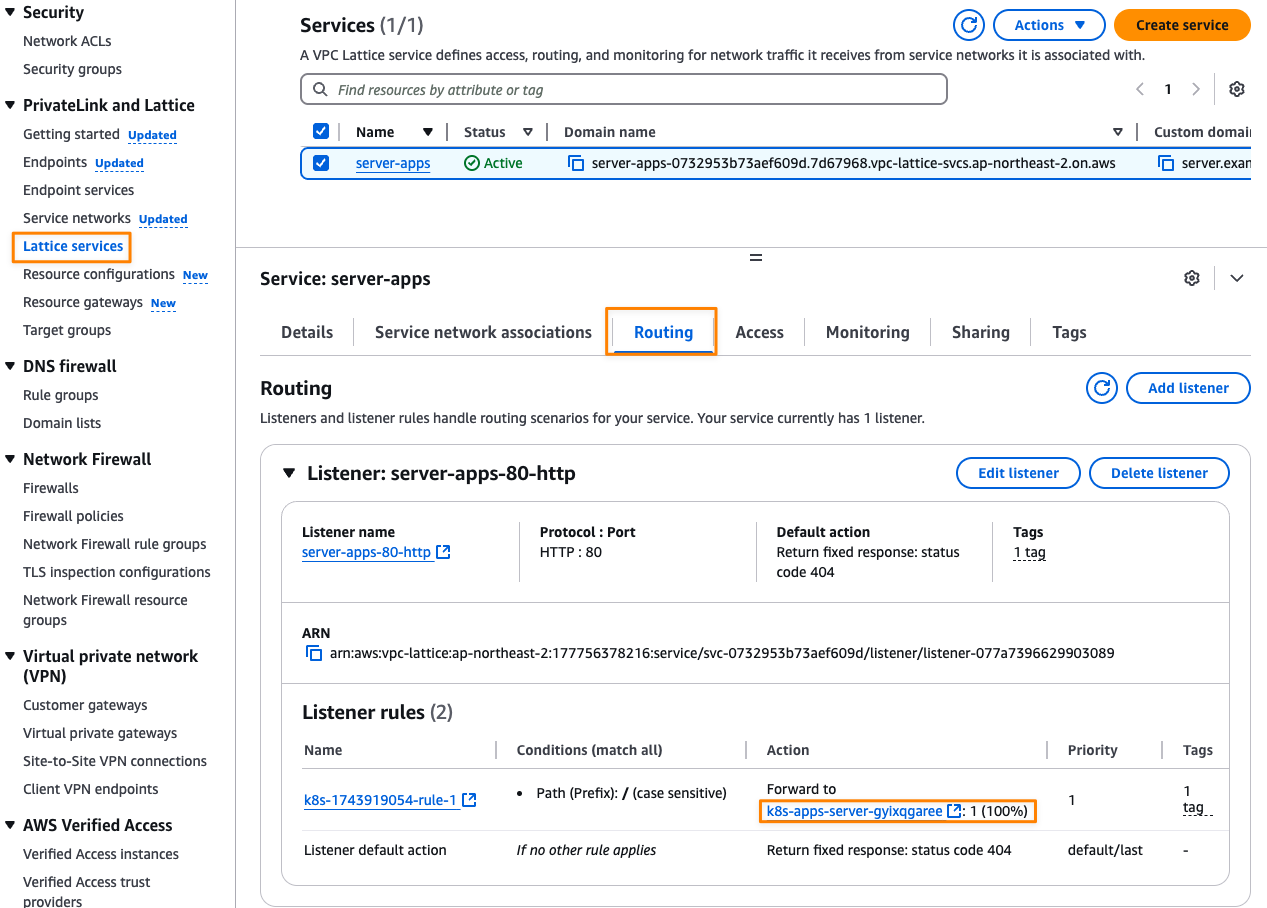
Task: Open service detail panel settings gear
Action: [1191, 278]
